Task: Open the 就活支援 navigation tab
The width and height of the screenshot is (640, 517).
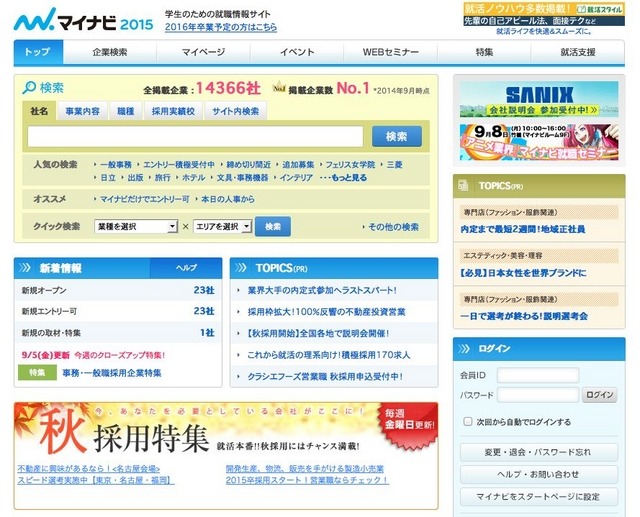Action: [x=578, y=52]
